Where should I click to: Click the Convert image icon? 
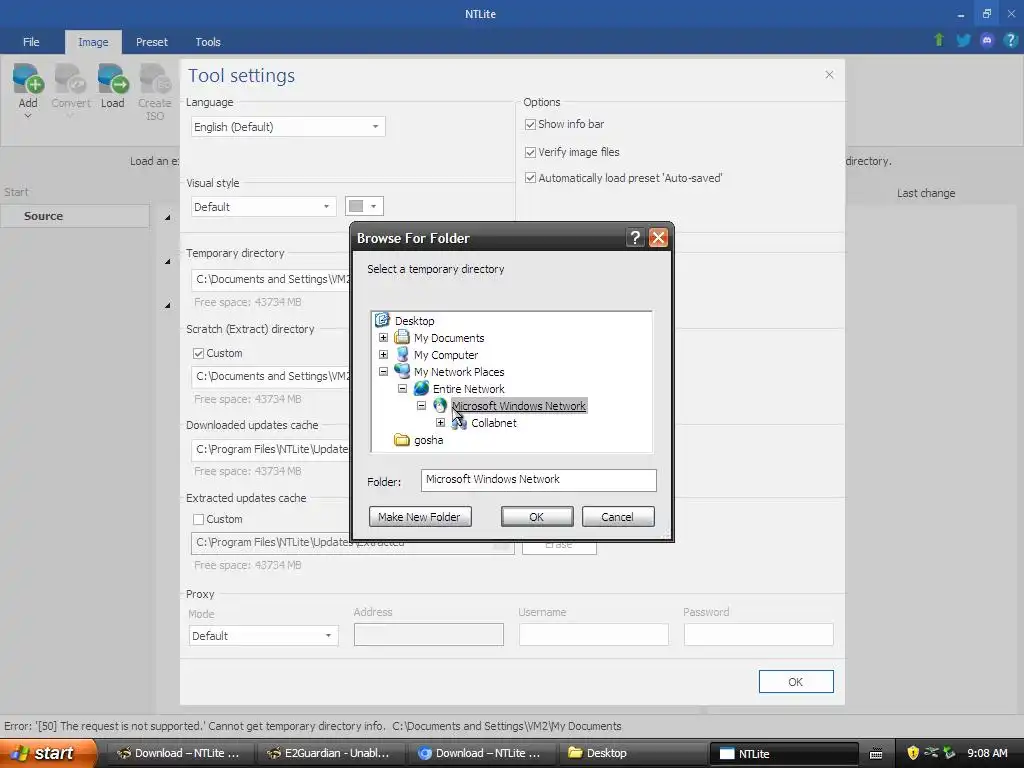pyautogui.click(x=71, y=79)
